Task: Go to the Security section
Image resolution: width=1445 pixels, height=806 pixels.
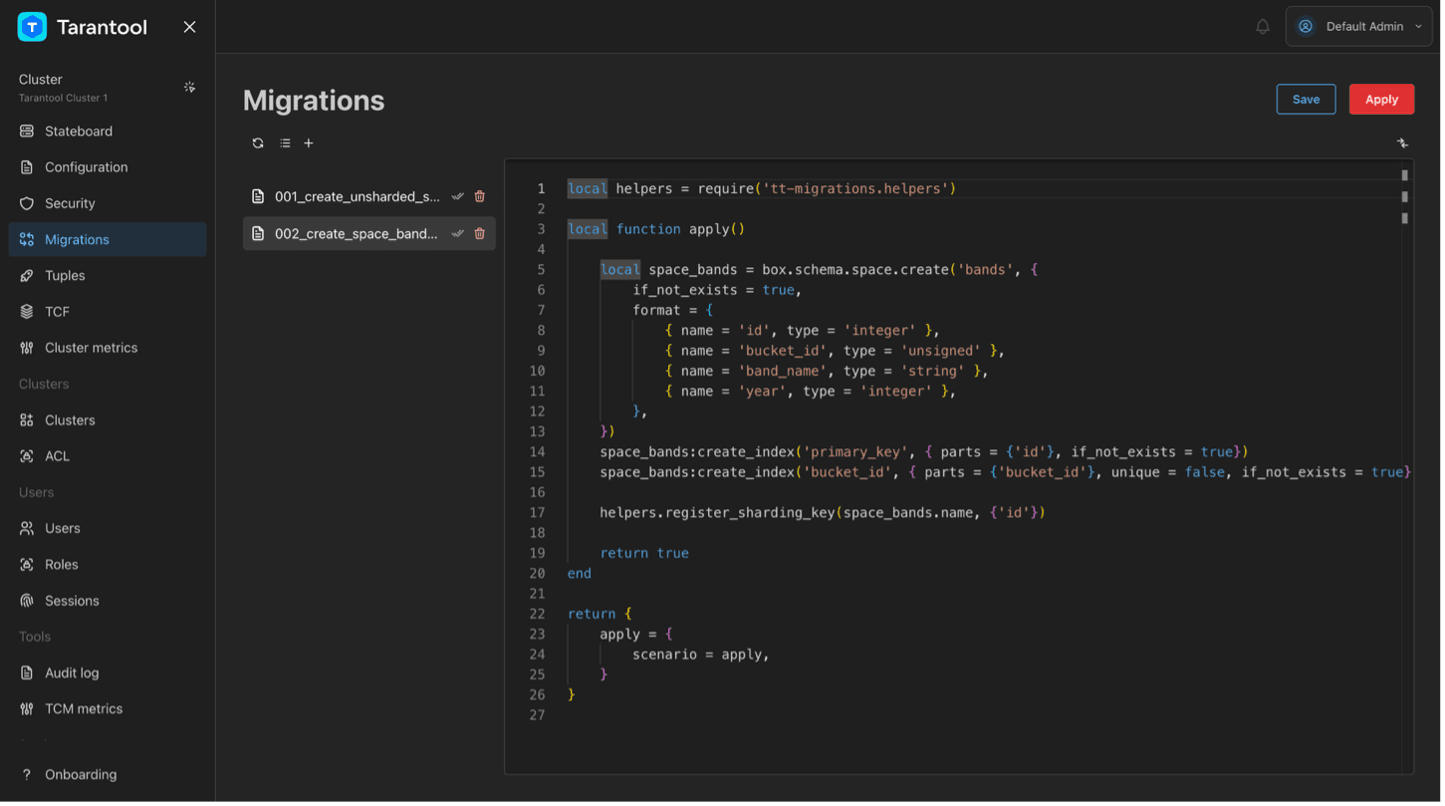Action: click(x=108, y=204)
